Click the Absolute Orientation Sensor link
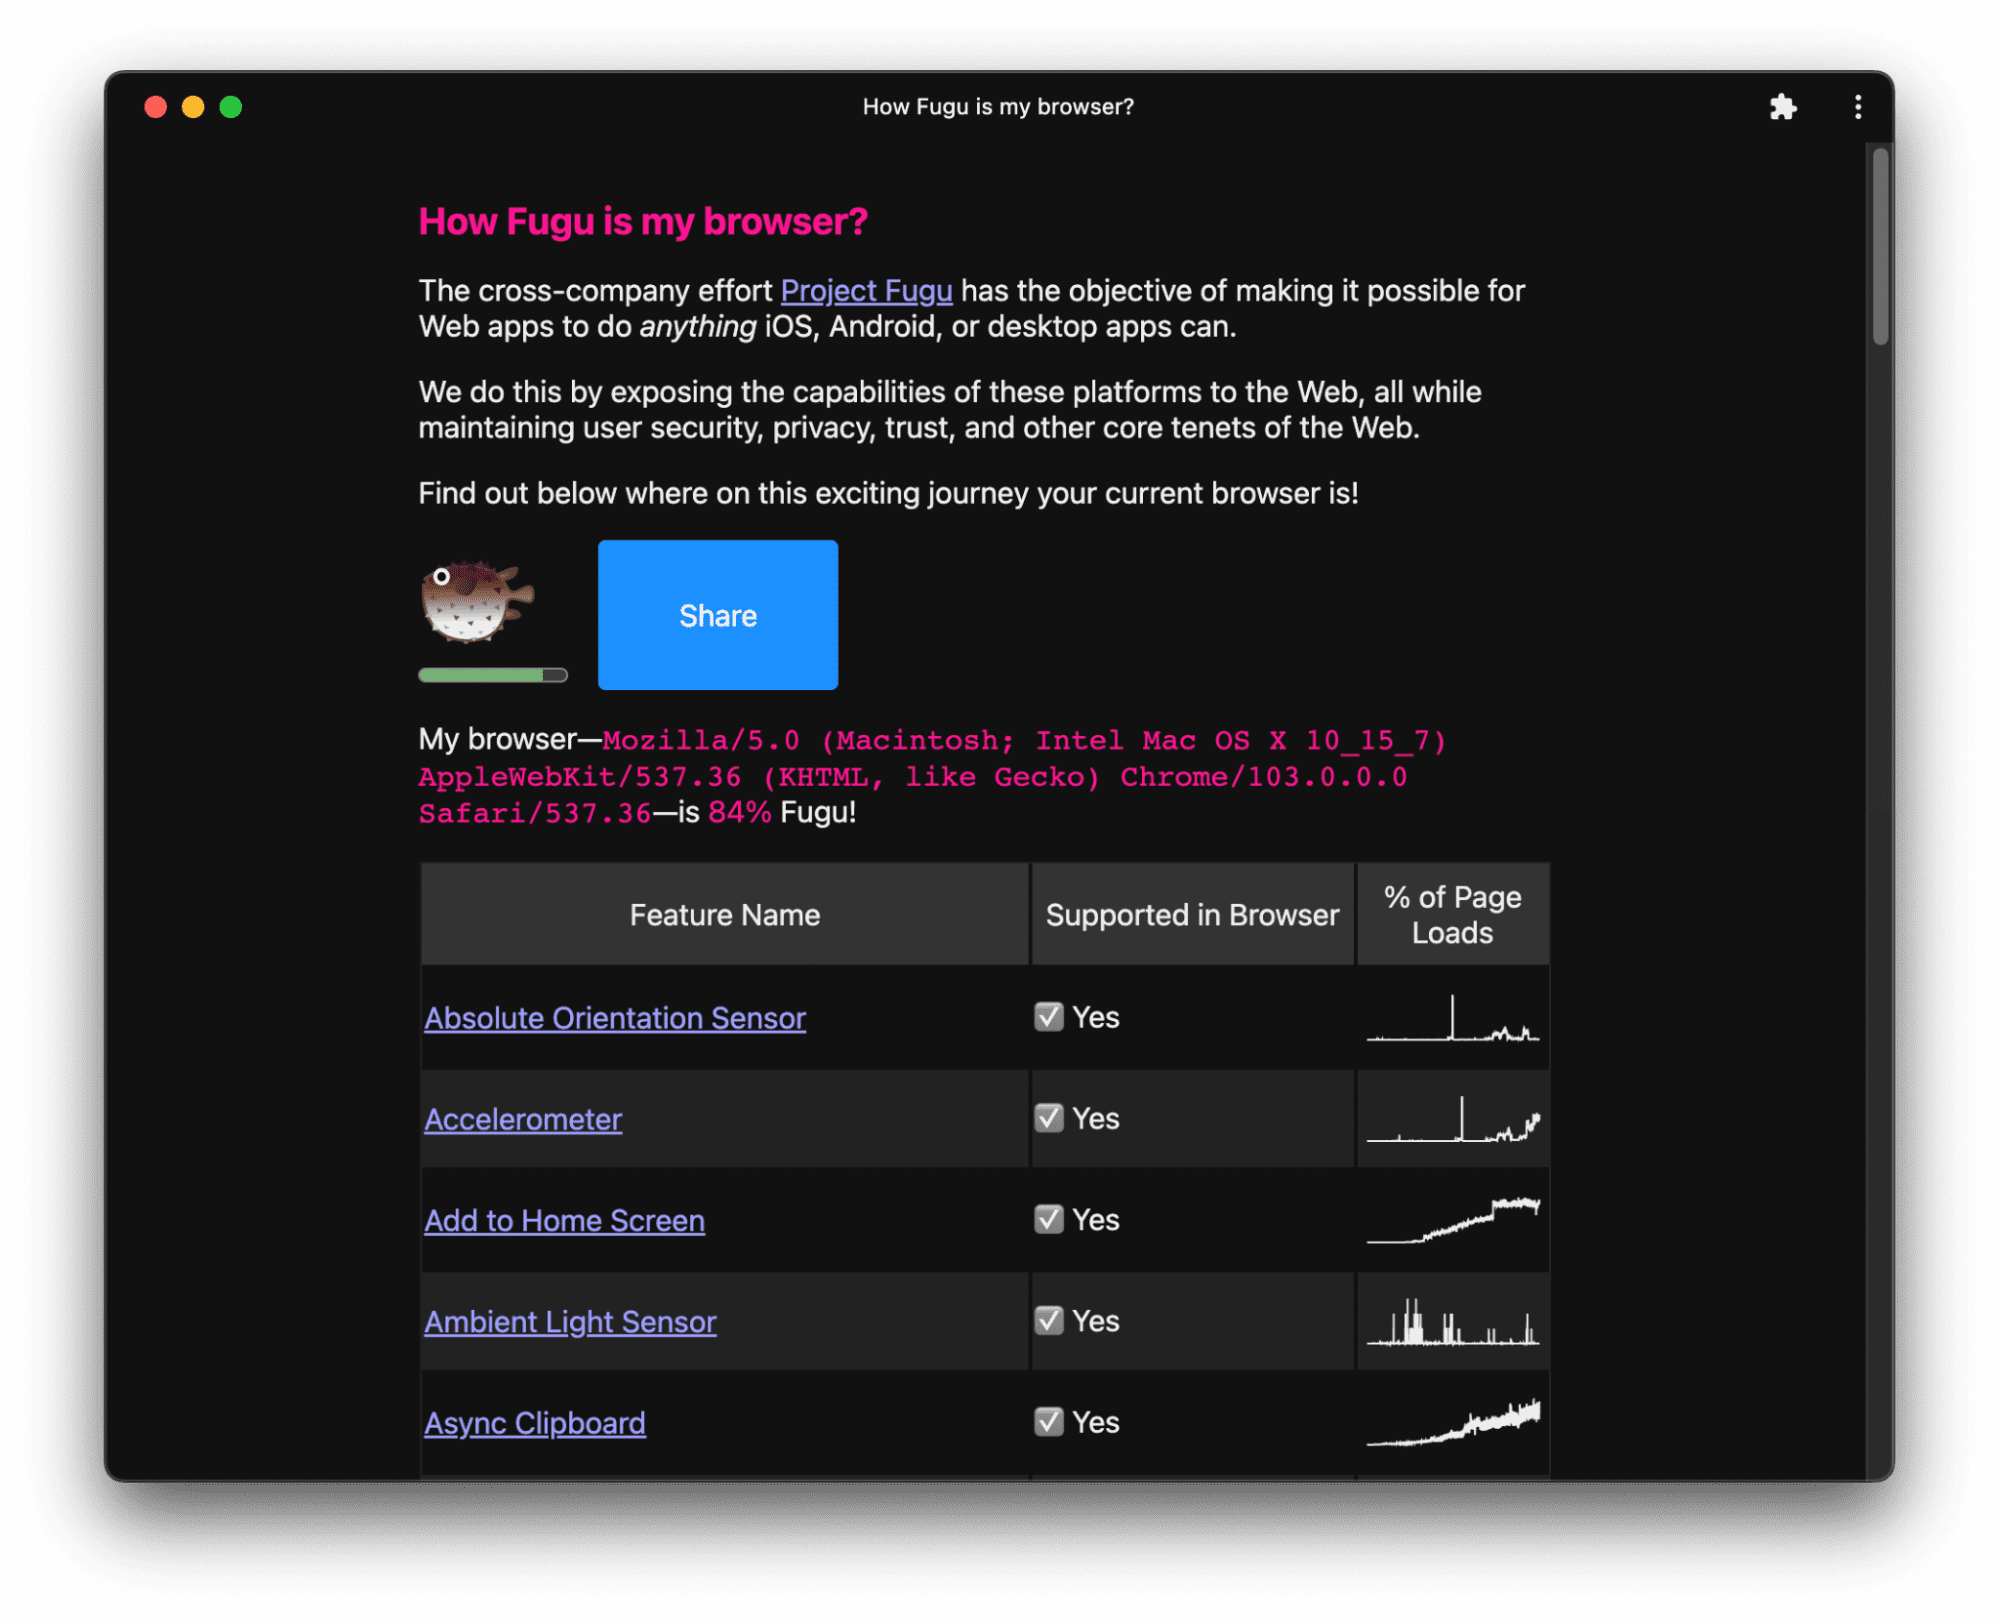The height and width of the screenshot is (1621, 1999). tap(613, 1017)
